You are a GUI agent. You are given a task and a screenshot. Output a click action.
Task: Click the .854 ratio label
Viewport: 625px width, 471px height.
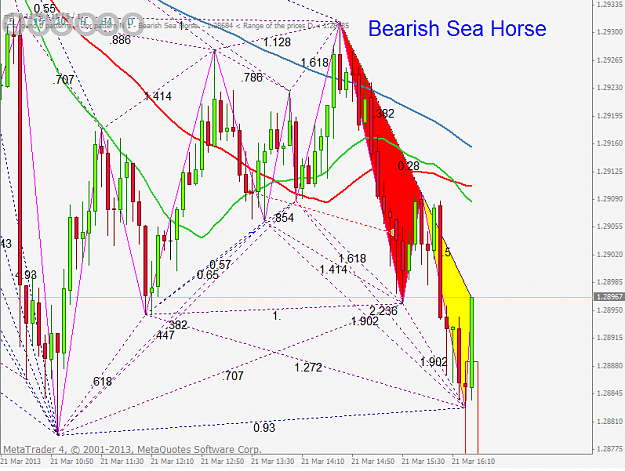pos(283,218)
